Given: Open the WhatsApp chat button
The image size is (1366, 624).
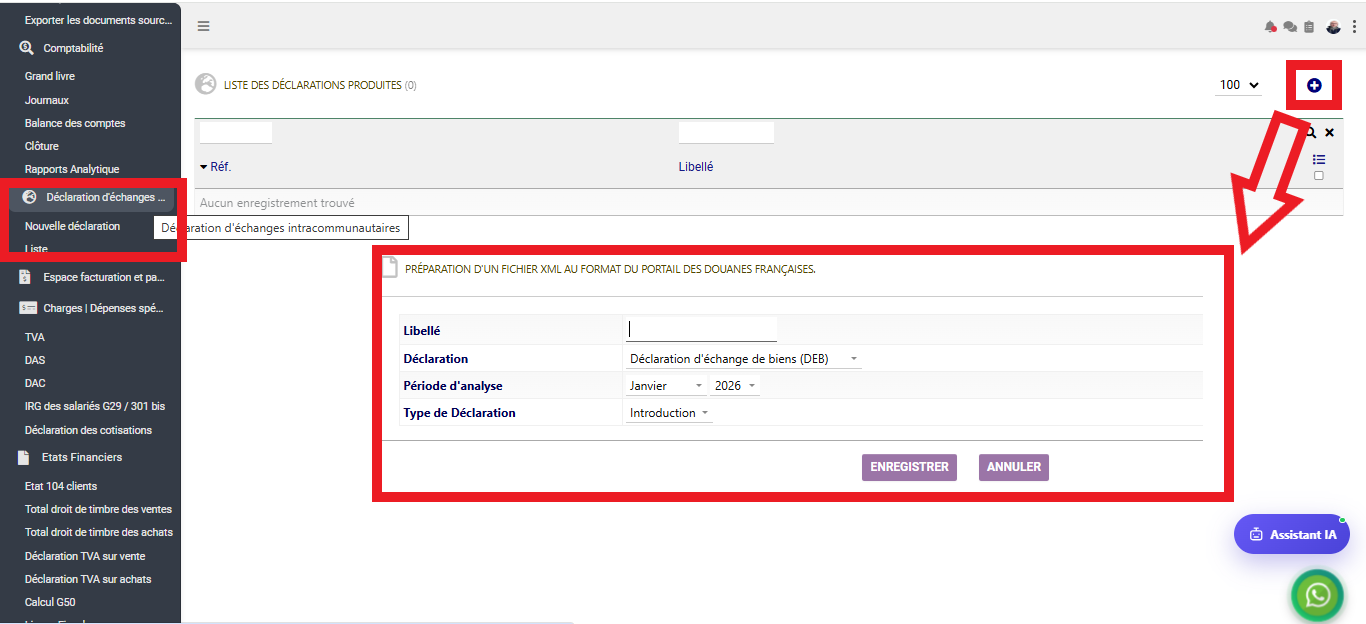Looking at the screenshot, I should tap(1319, 595).
